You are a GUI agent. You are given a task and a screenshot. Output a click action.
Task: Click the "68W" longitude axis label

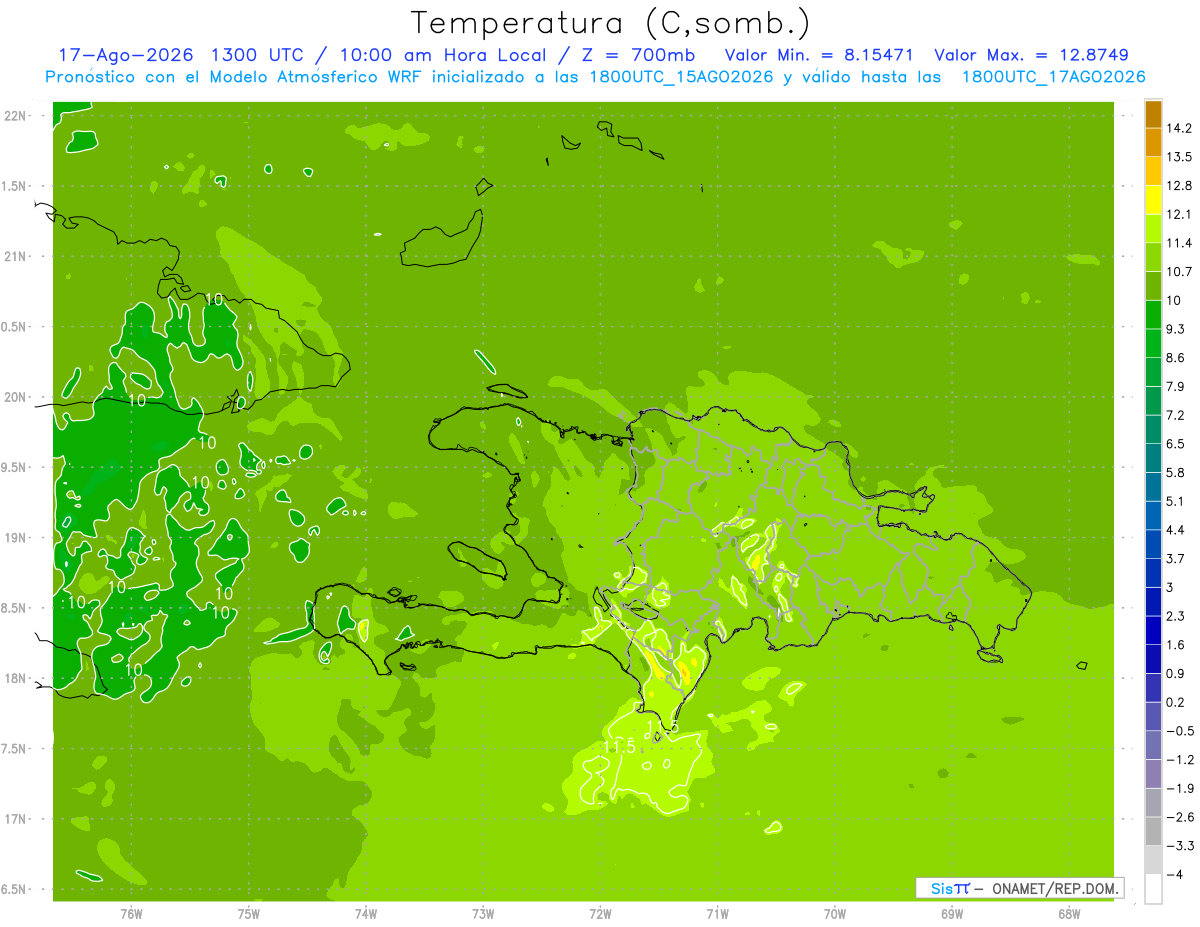coord(1069,913)
